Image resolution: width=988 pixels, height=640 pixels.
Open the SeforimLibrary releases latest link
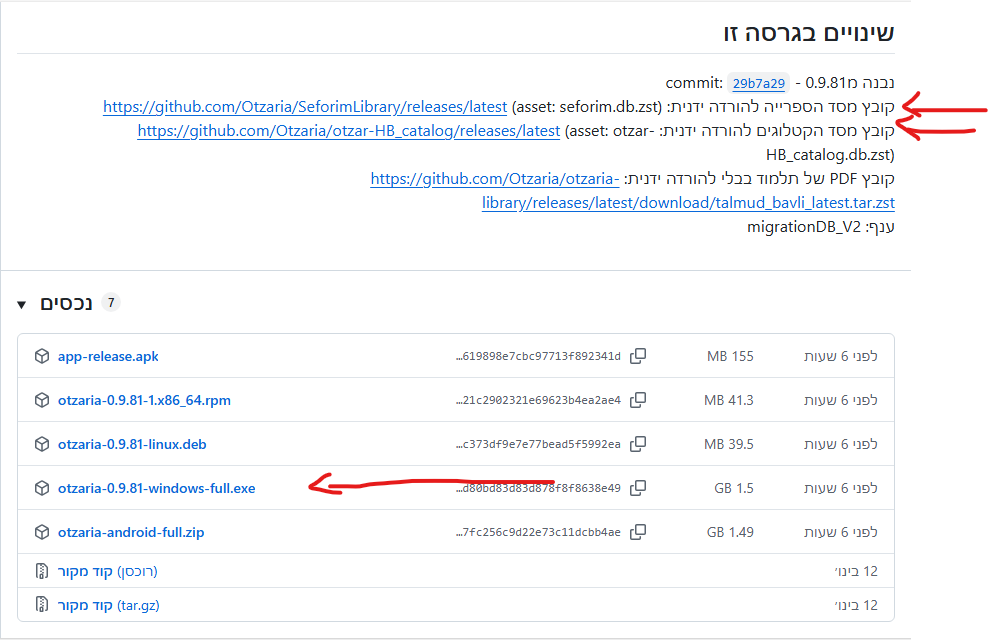[305, 107]
